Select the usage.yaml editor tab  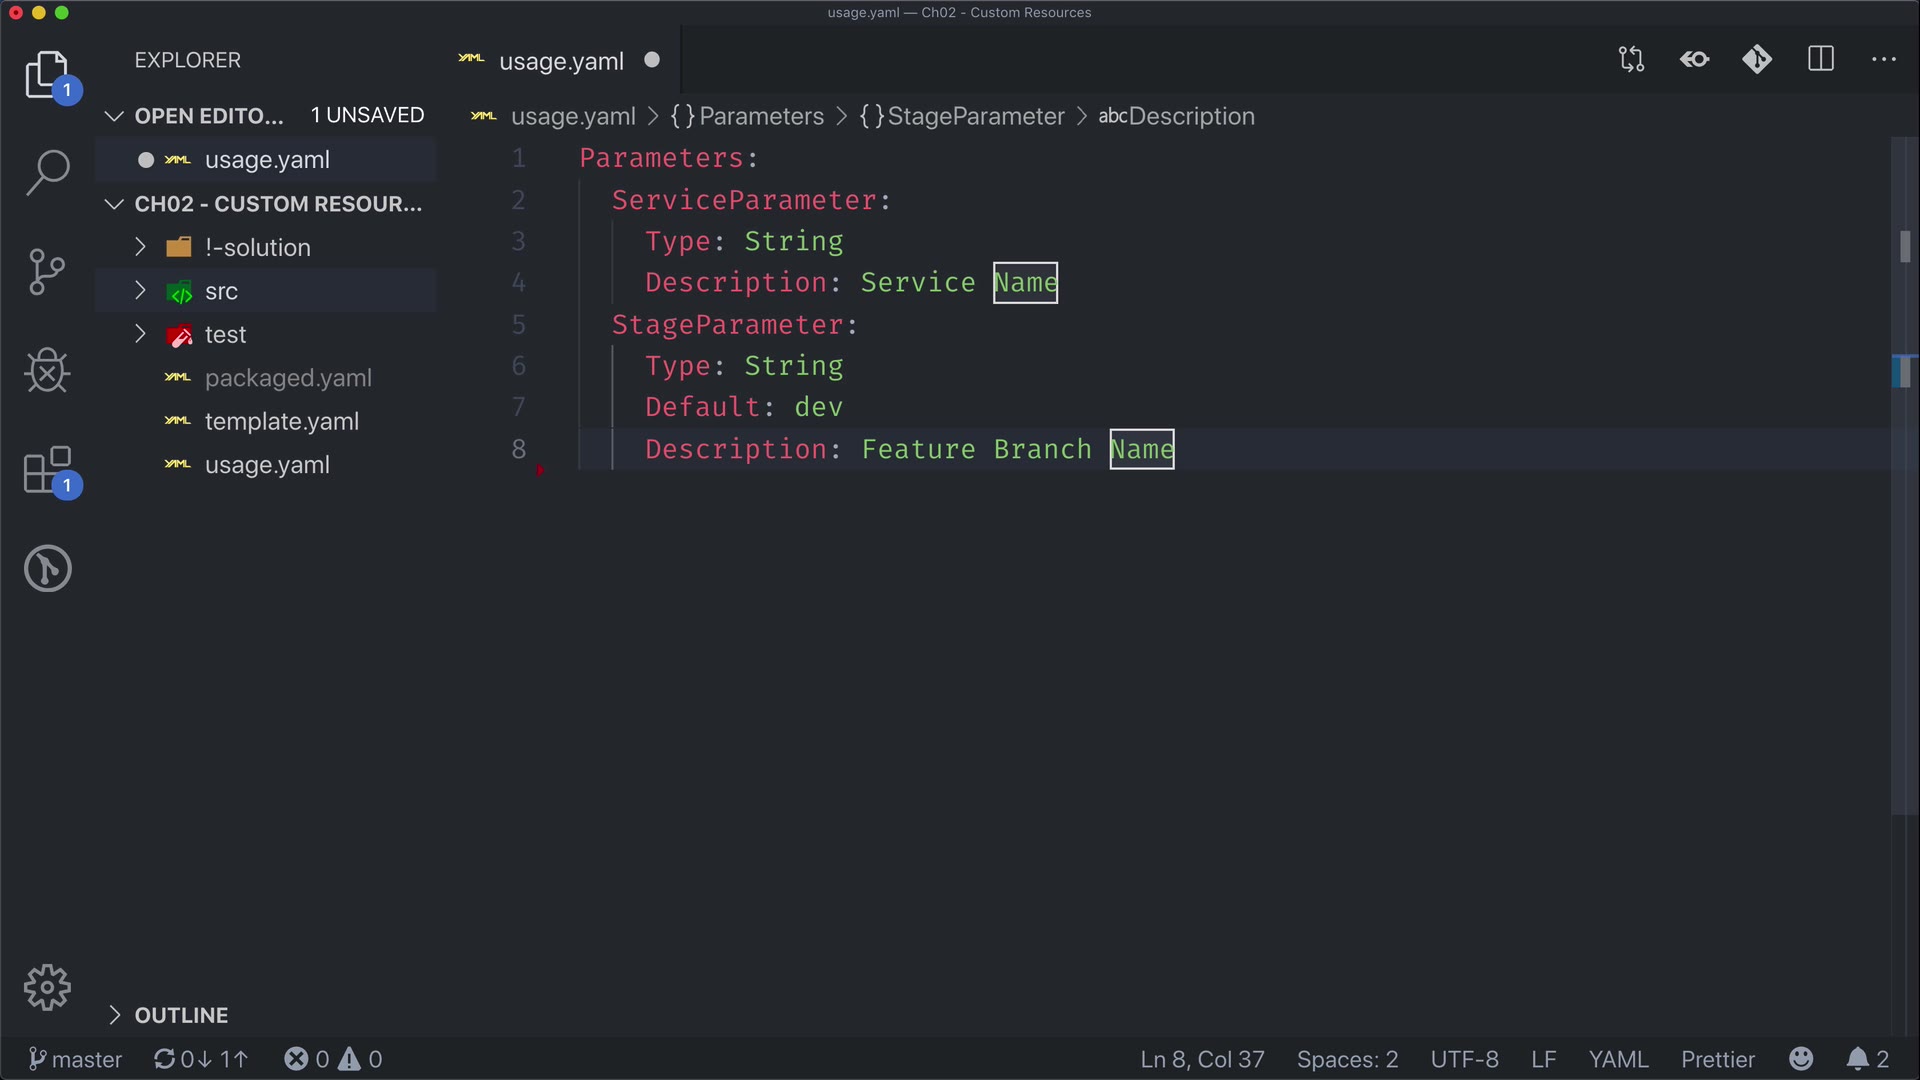(560, 61)
